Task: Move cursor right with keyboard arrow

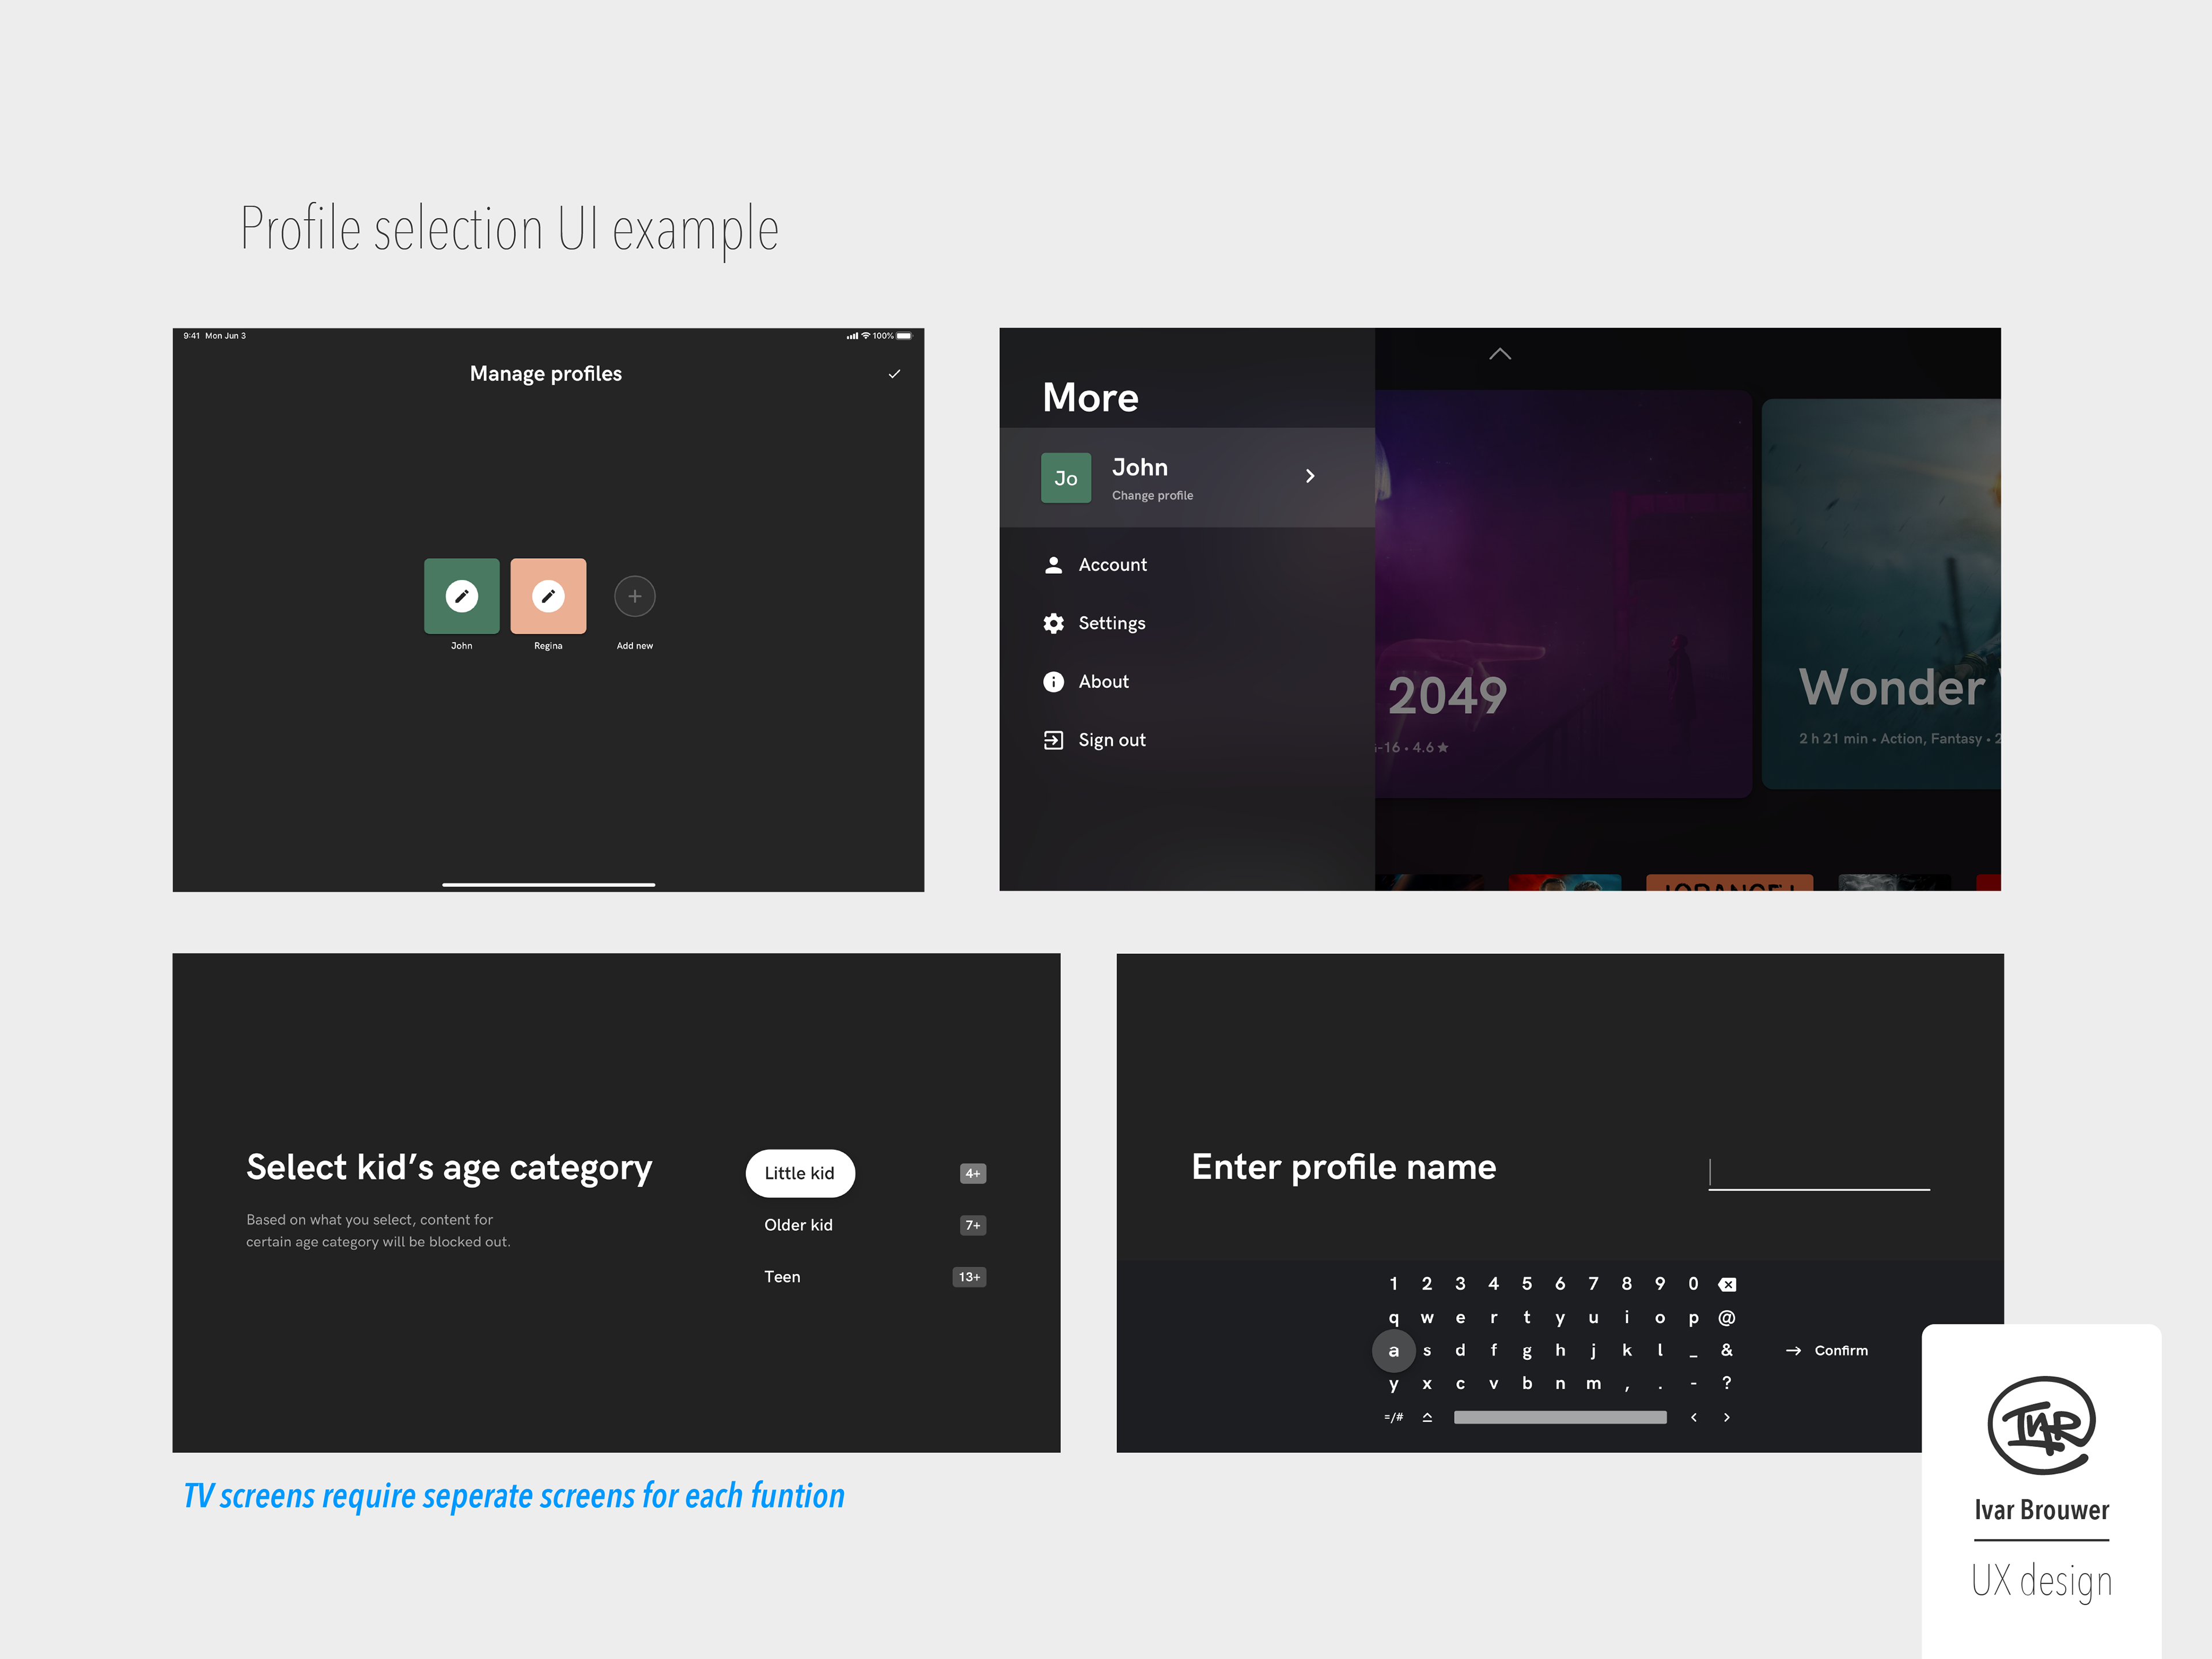Action: [x=1727, y=1417]
